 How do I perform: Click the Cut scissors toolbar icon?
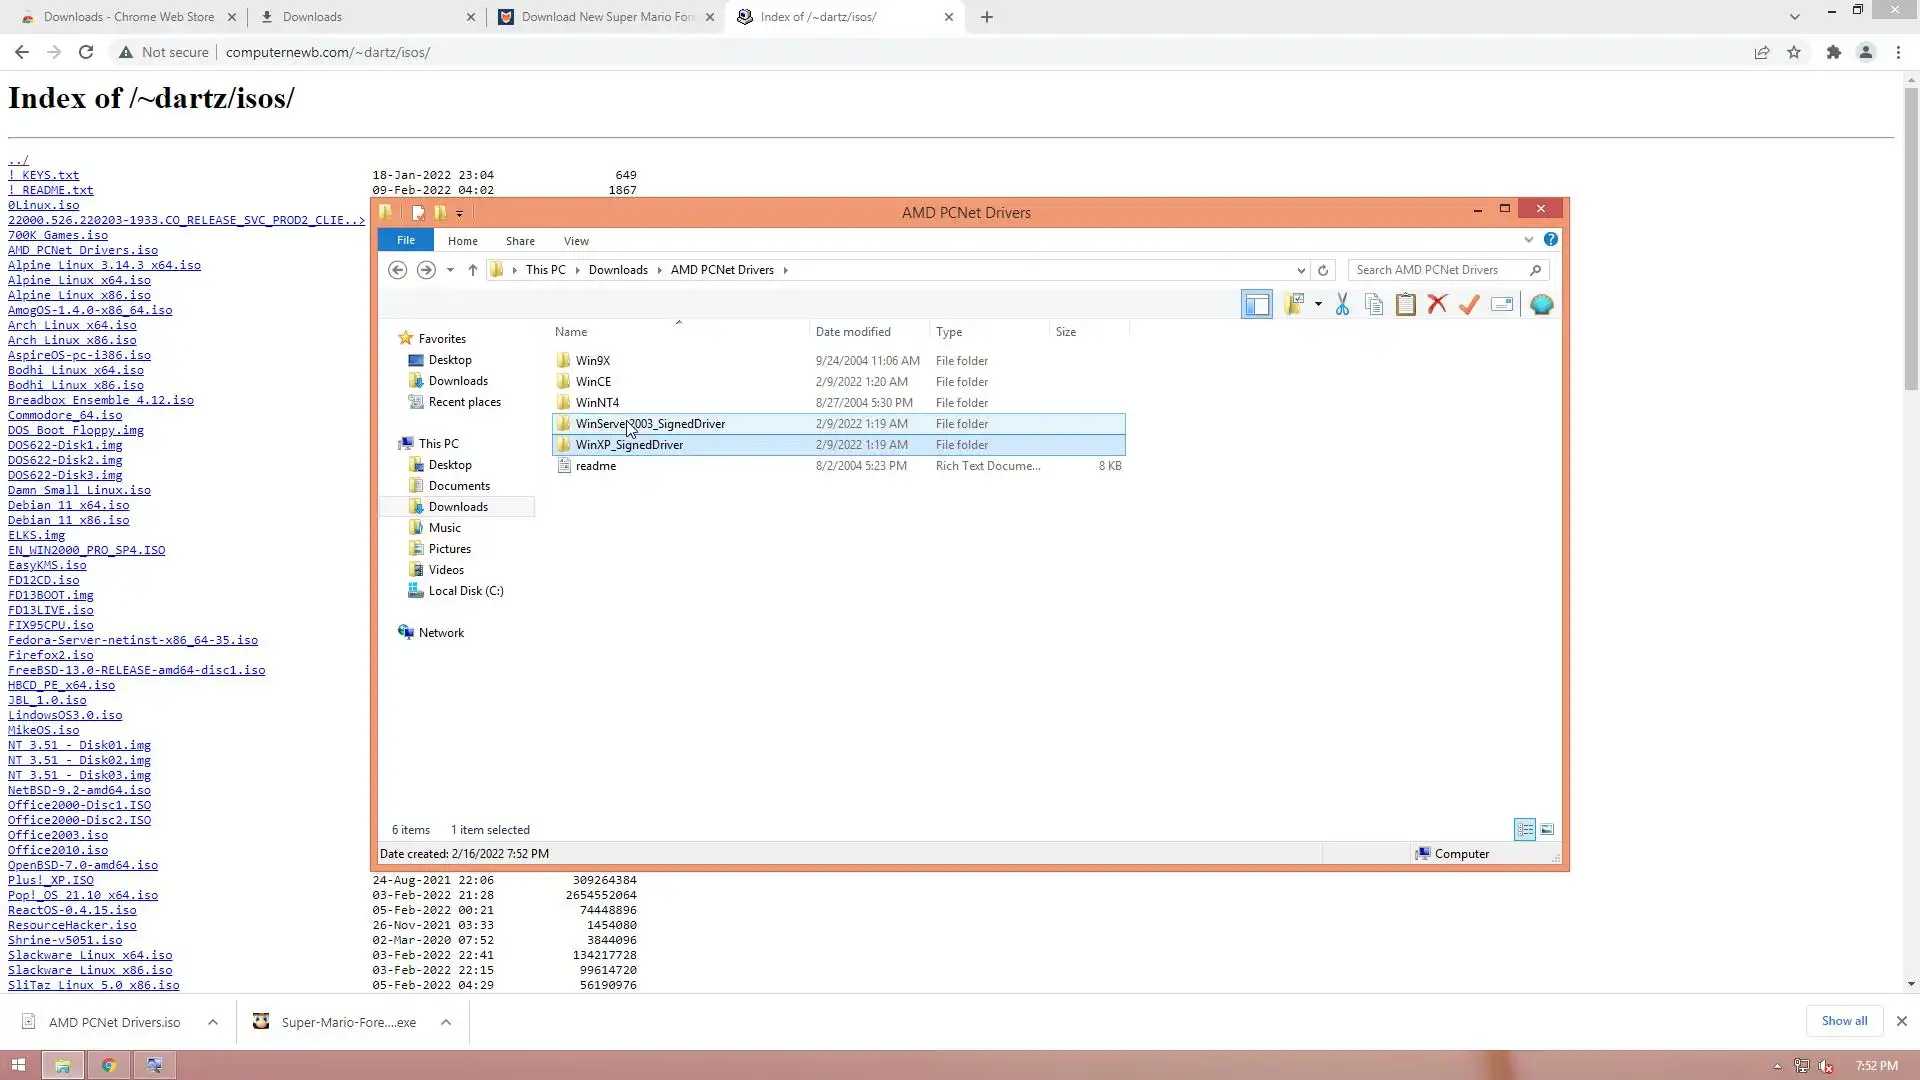1342,305
